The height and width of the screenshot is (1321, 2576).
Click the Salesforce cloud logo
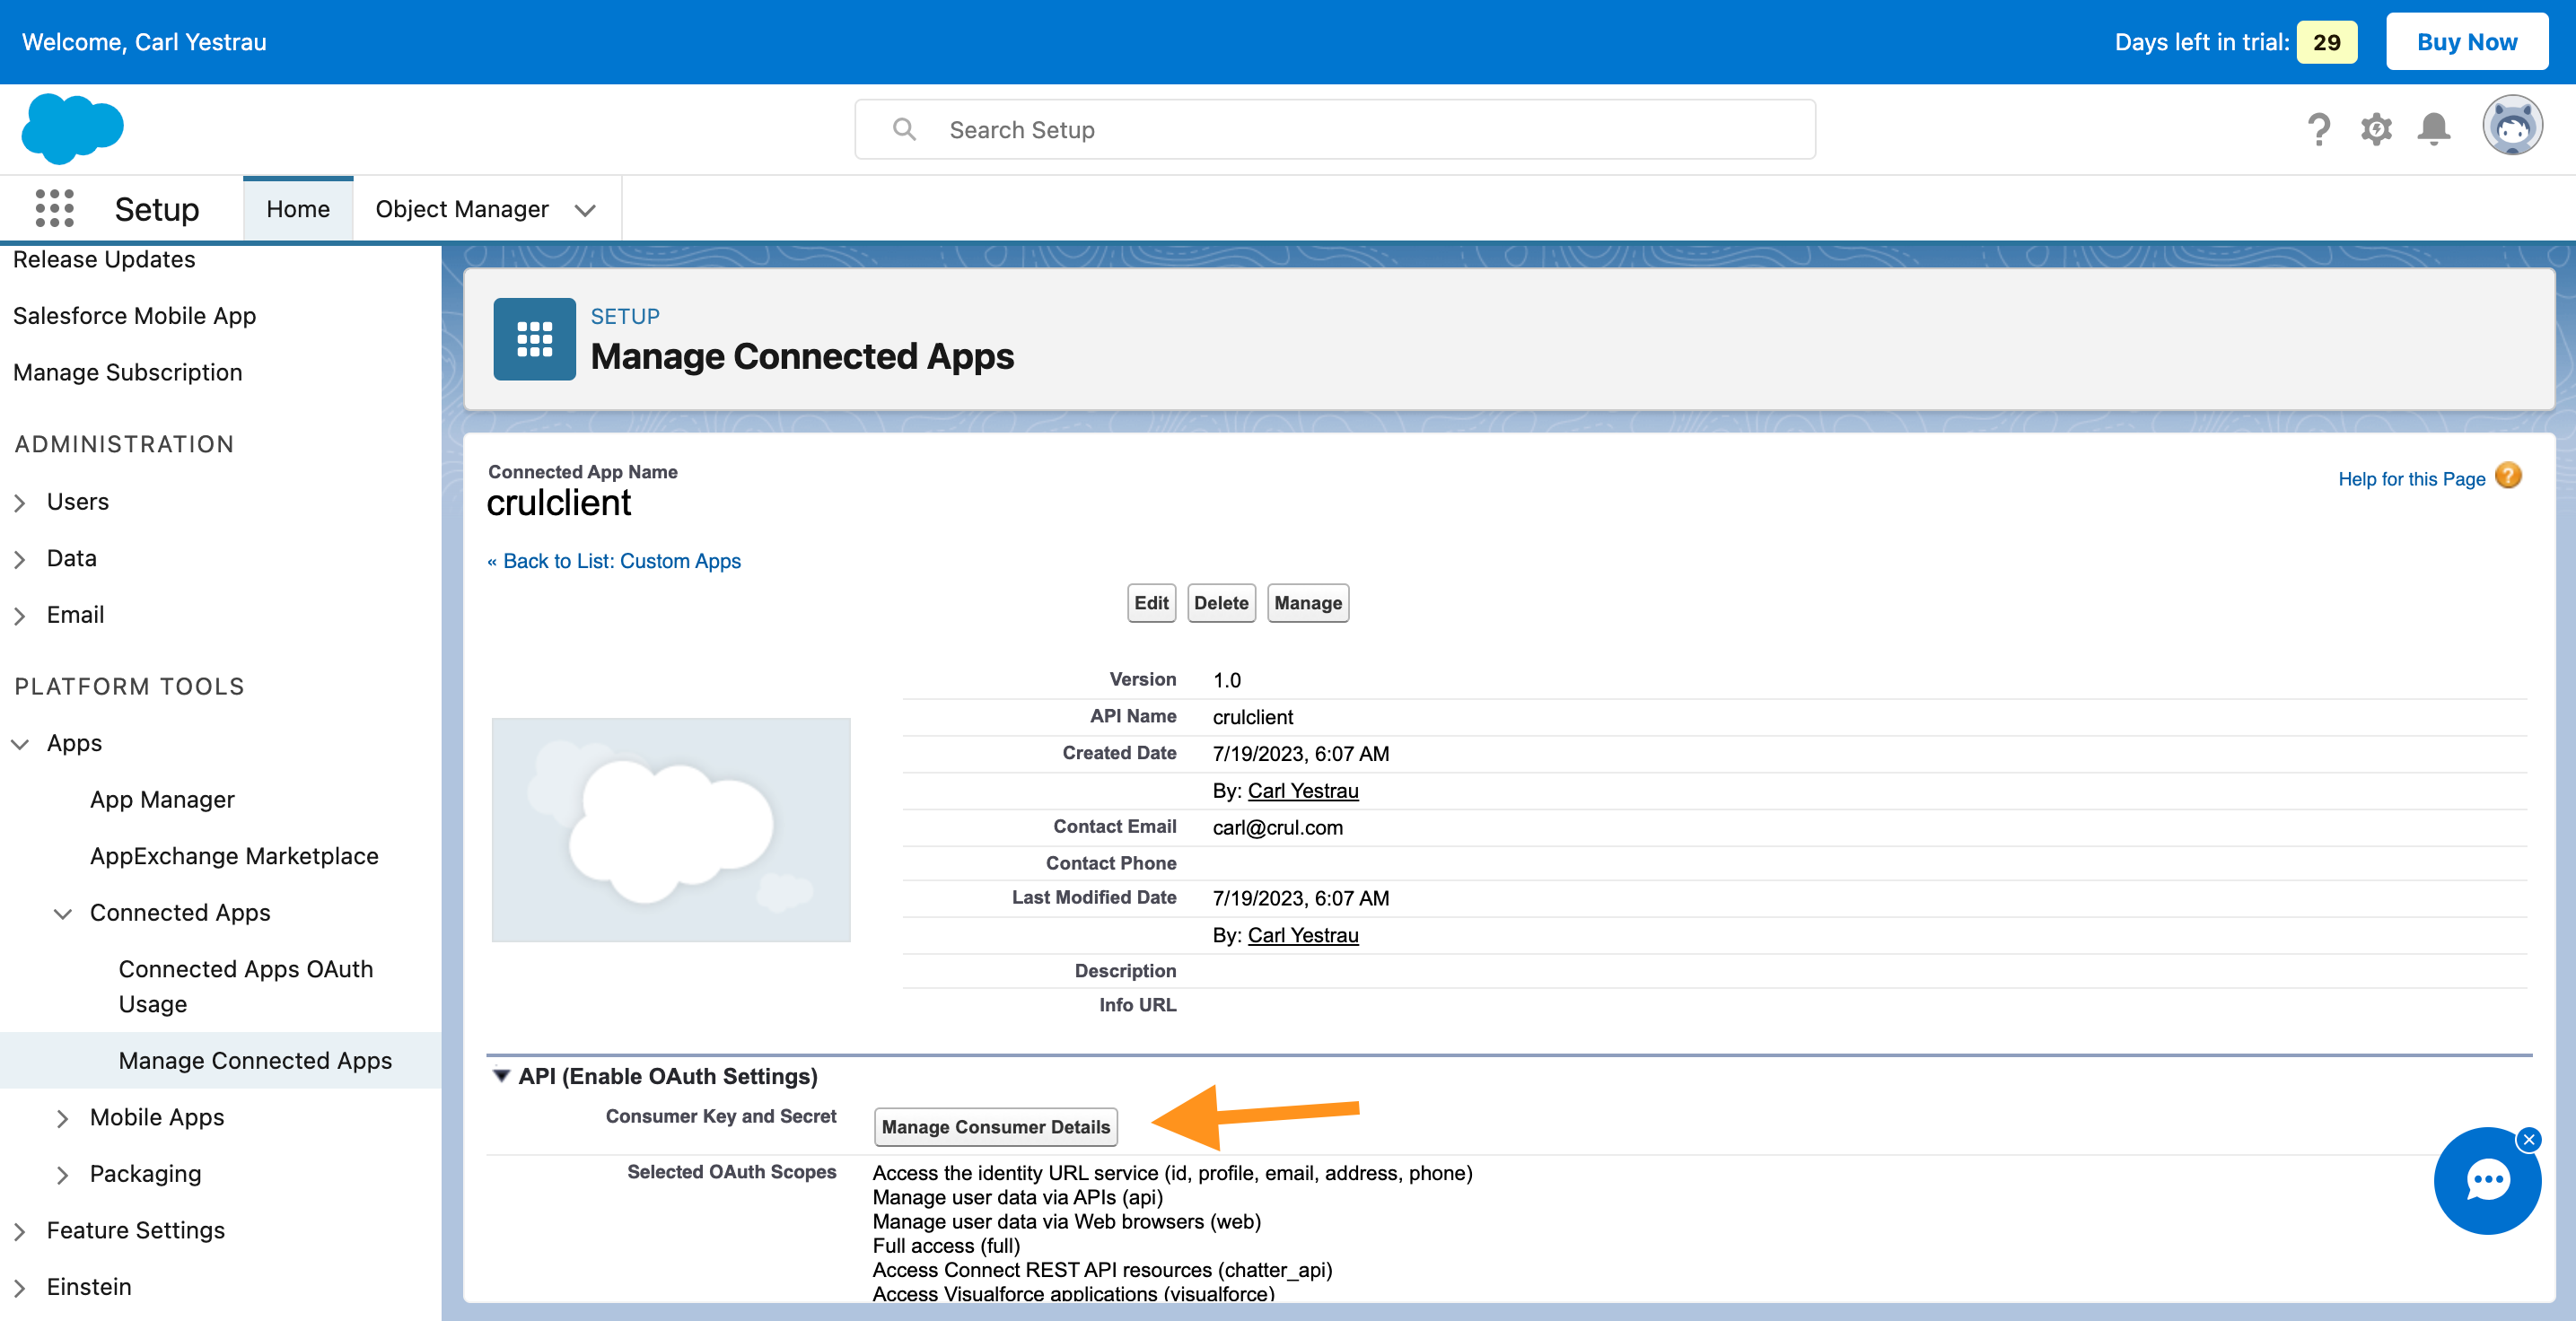pyautogui.click(x=72, y=128)
